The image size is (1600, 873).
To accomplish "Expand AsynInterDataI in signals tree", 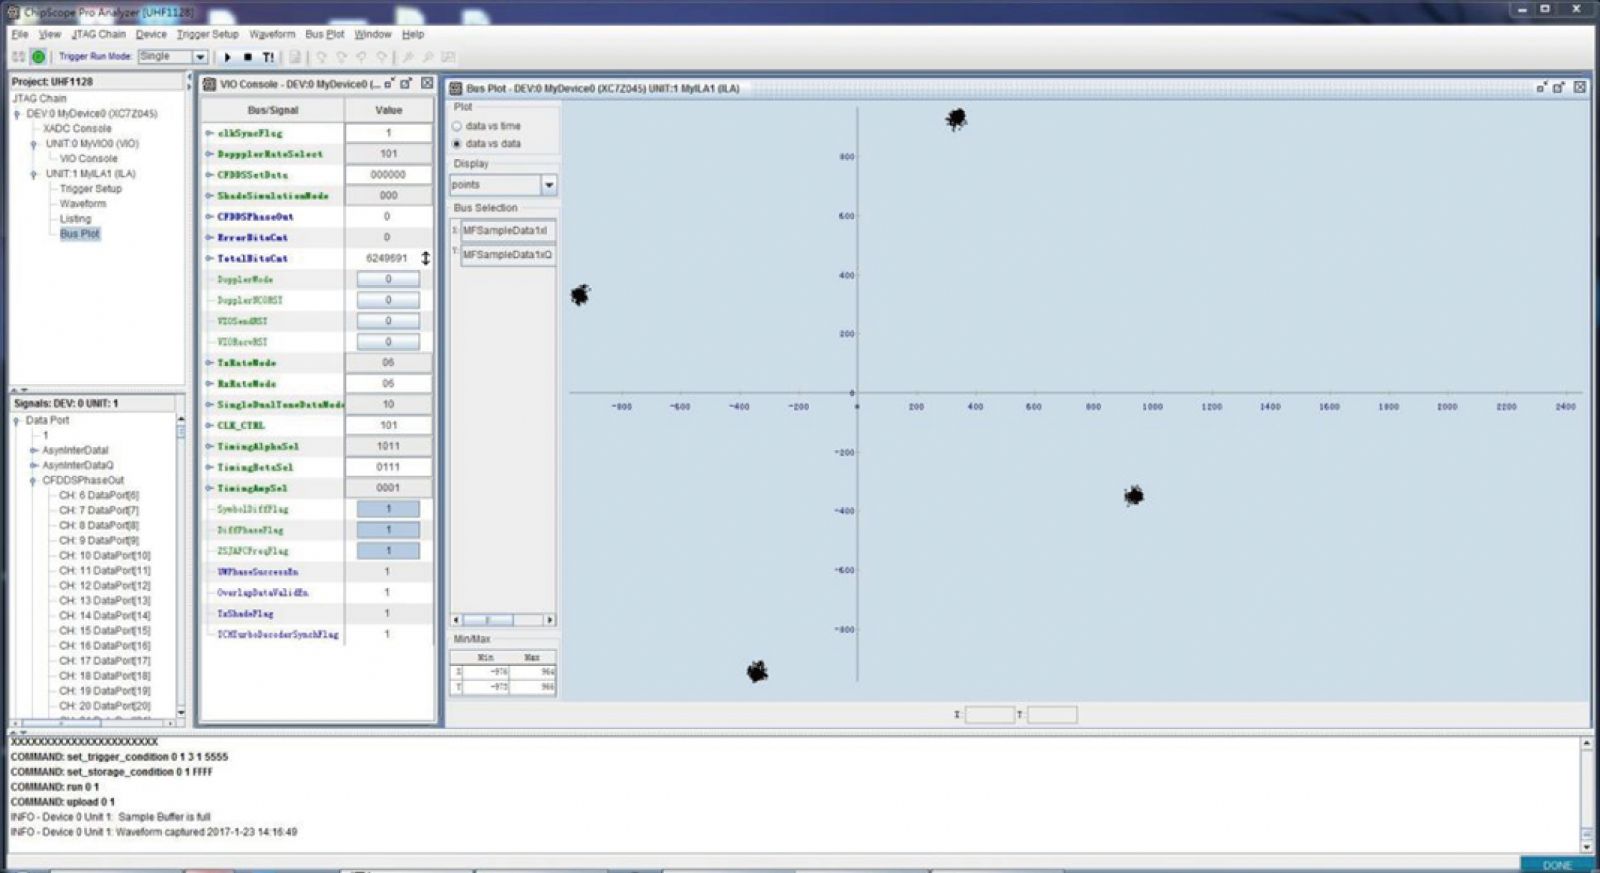I will [x=34, y=451].
